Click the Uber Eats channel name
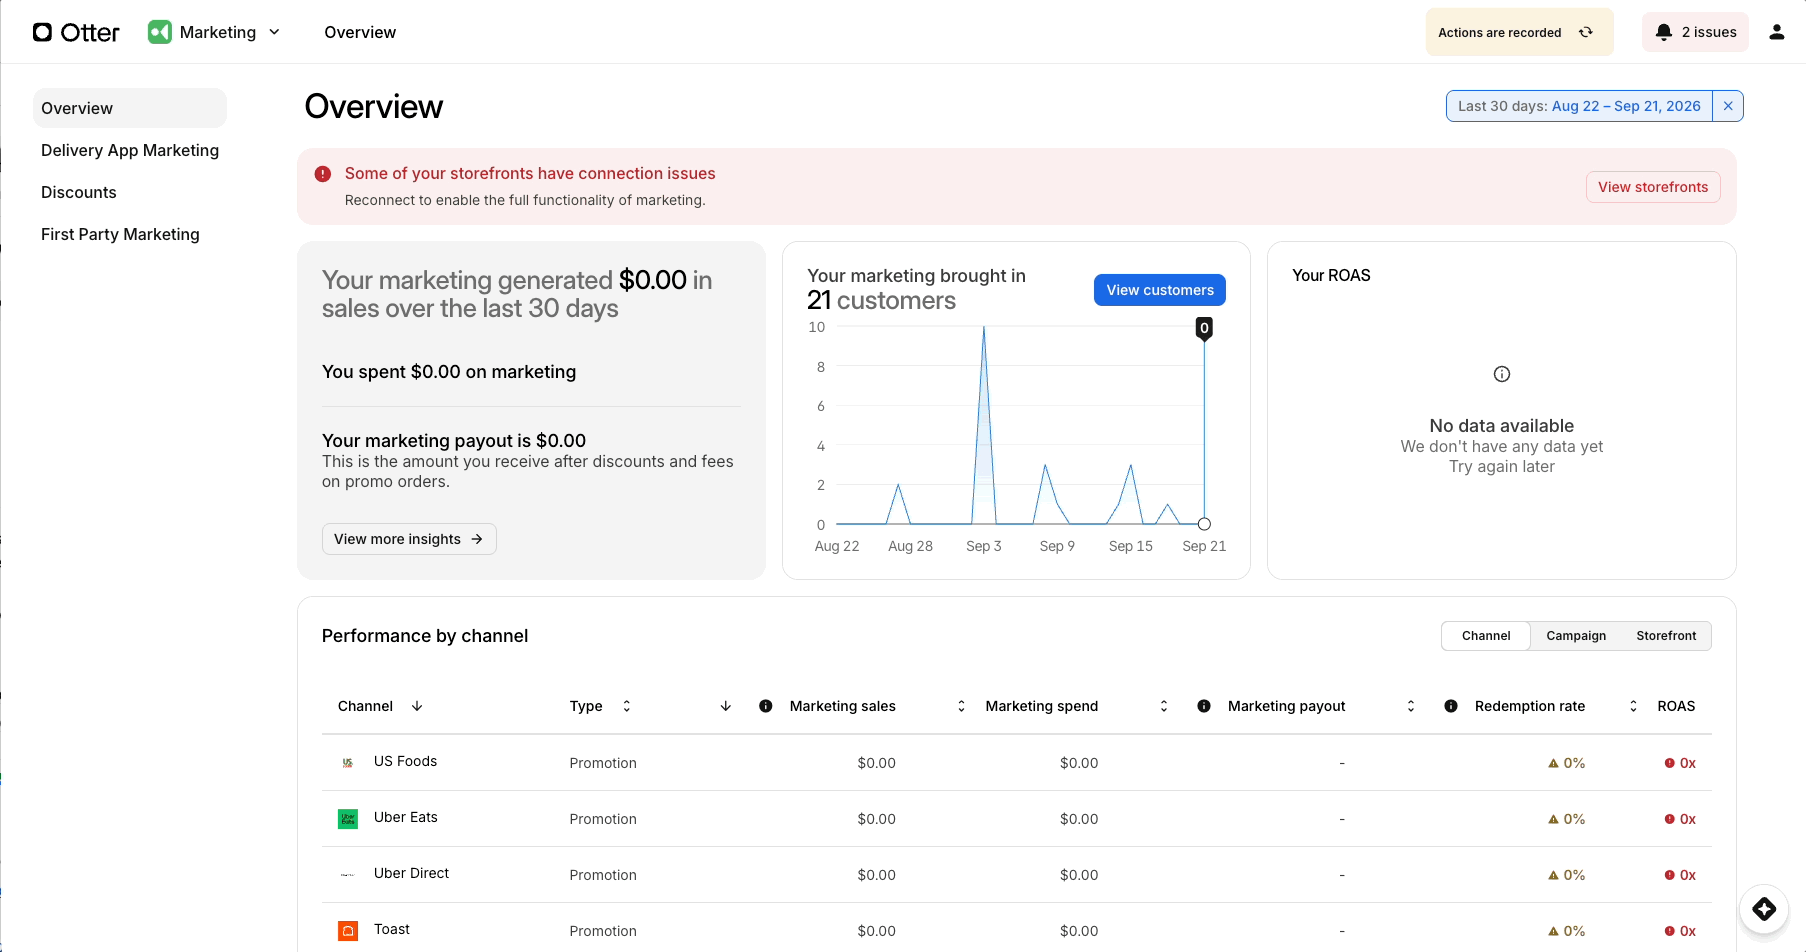 (x=406, y=817)
